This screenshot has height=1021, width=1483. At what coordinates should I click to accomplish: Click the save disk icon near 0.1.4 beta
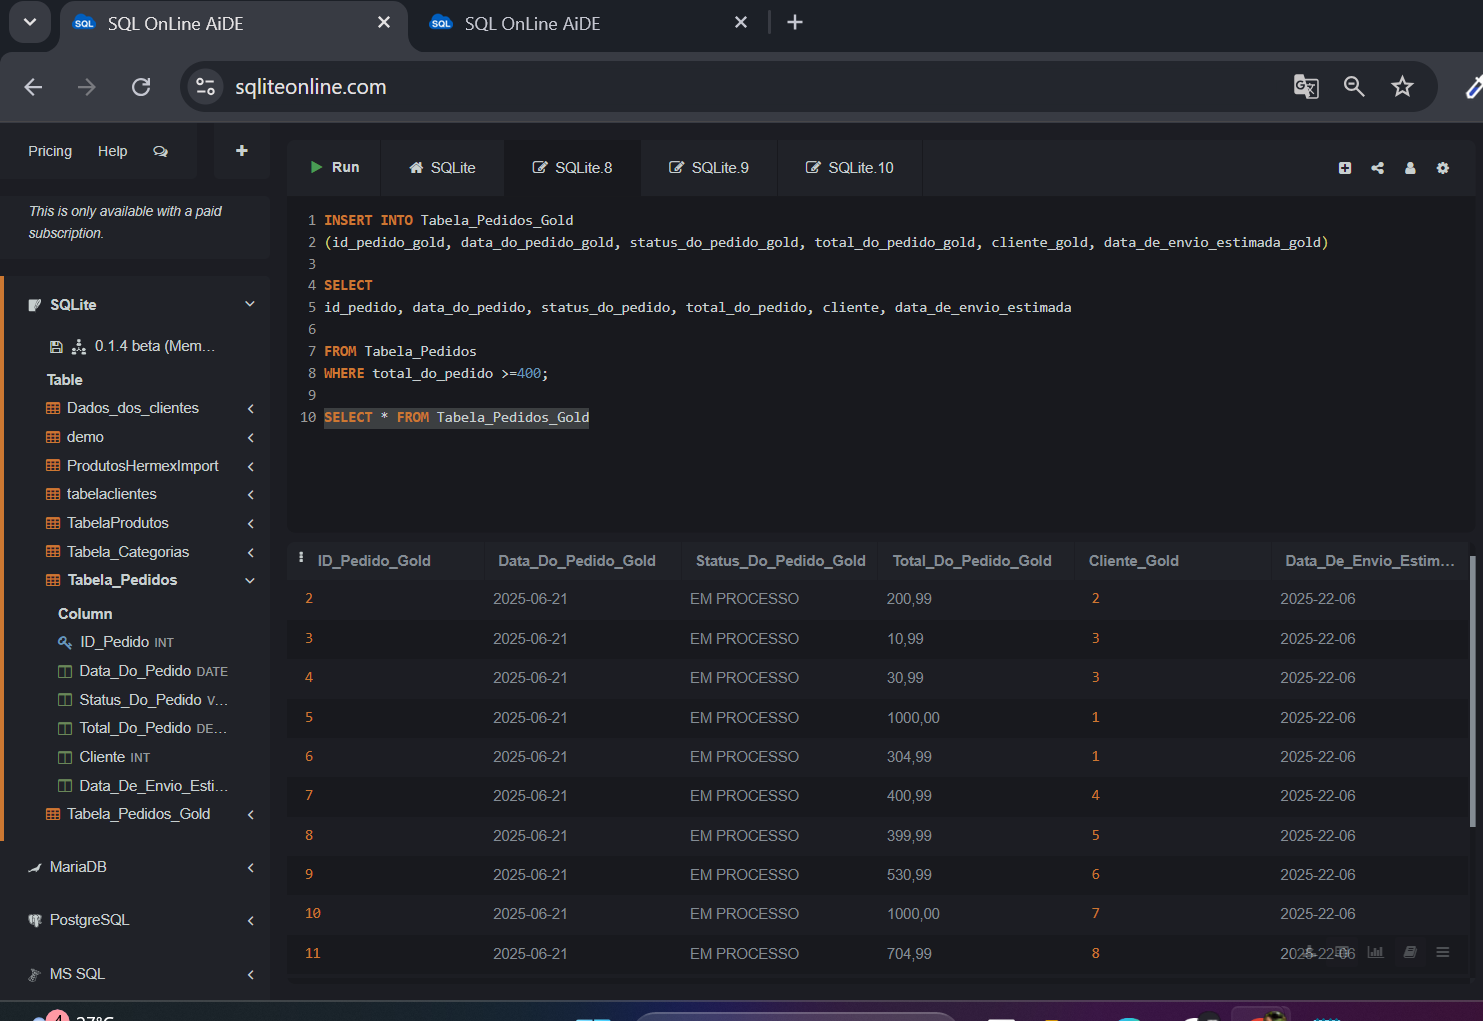(56, 347)
